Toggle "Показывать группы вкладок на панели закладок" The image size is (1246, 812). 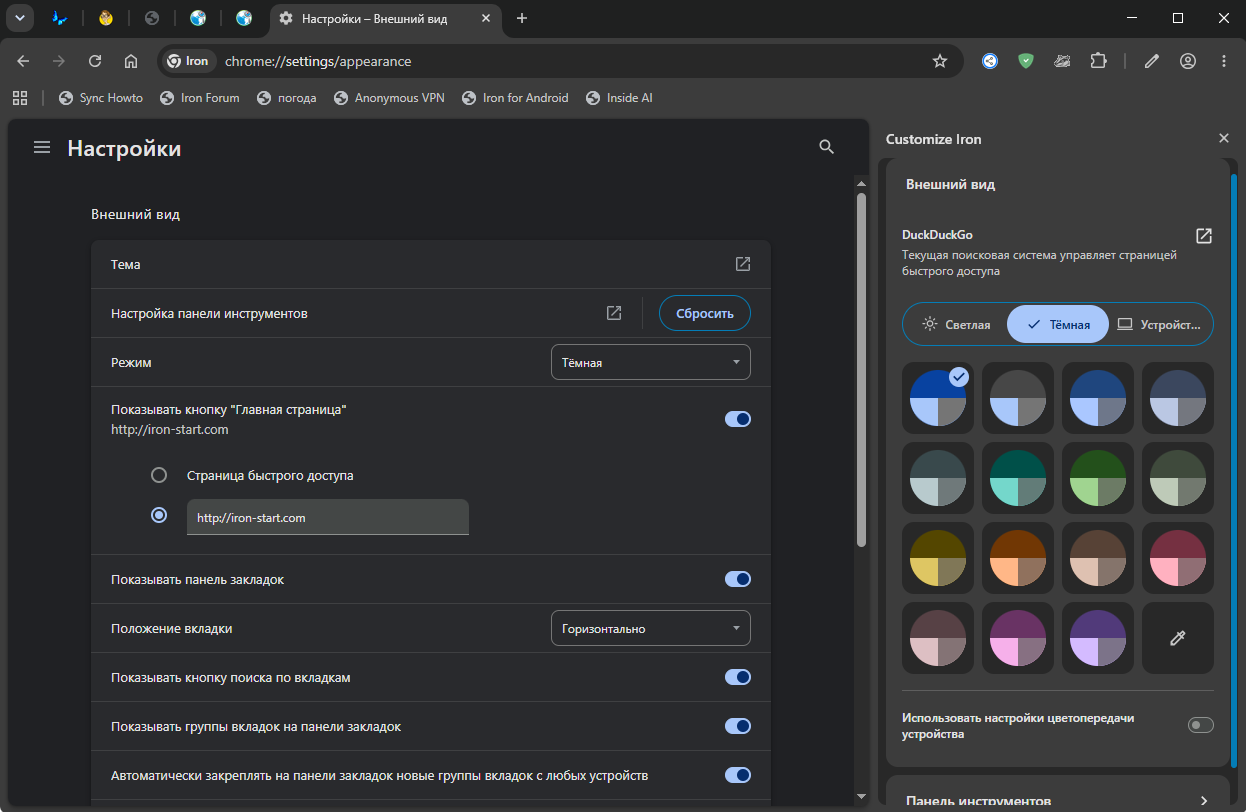738,726
